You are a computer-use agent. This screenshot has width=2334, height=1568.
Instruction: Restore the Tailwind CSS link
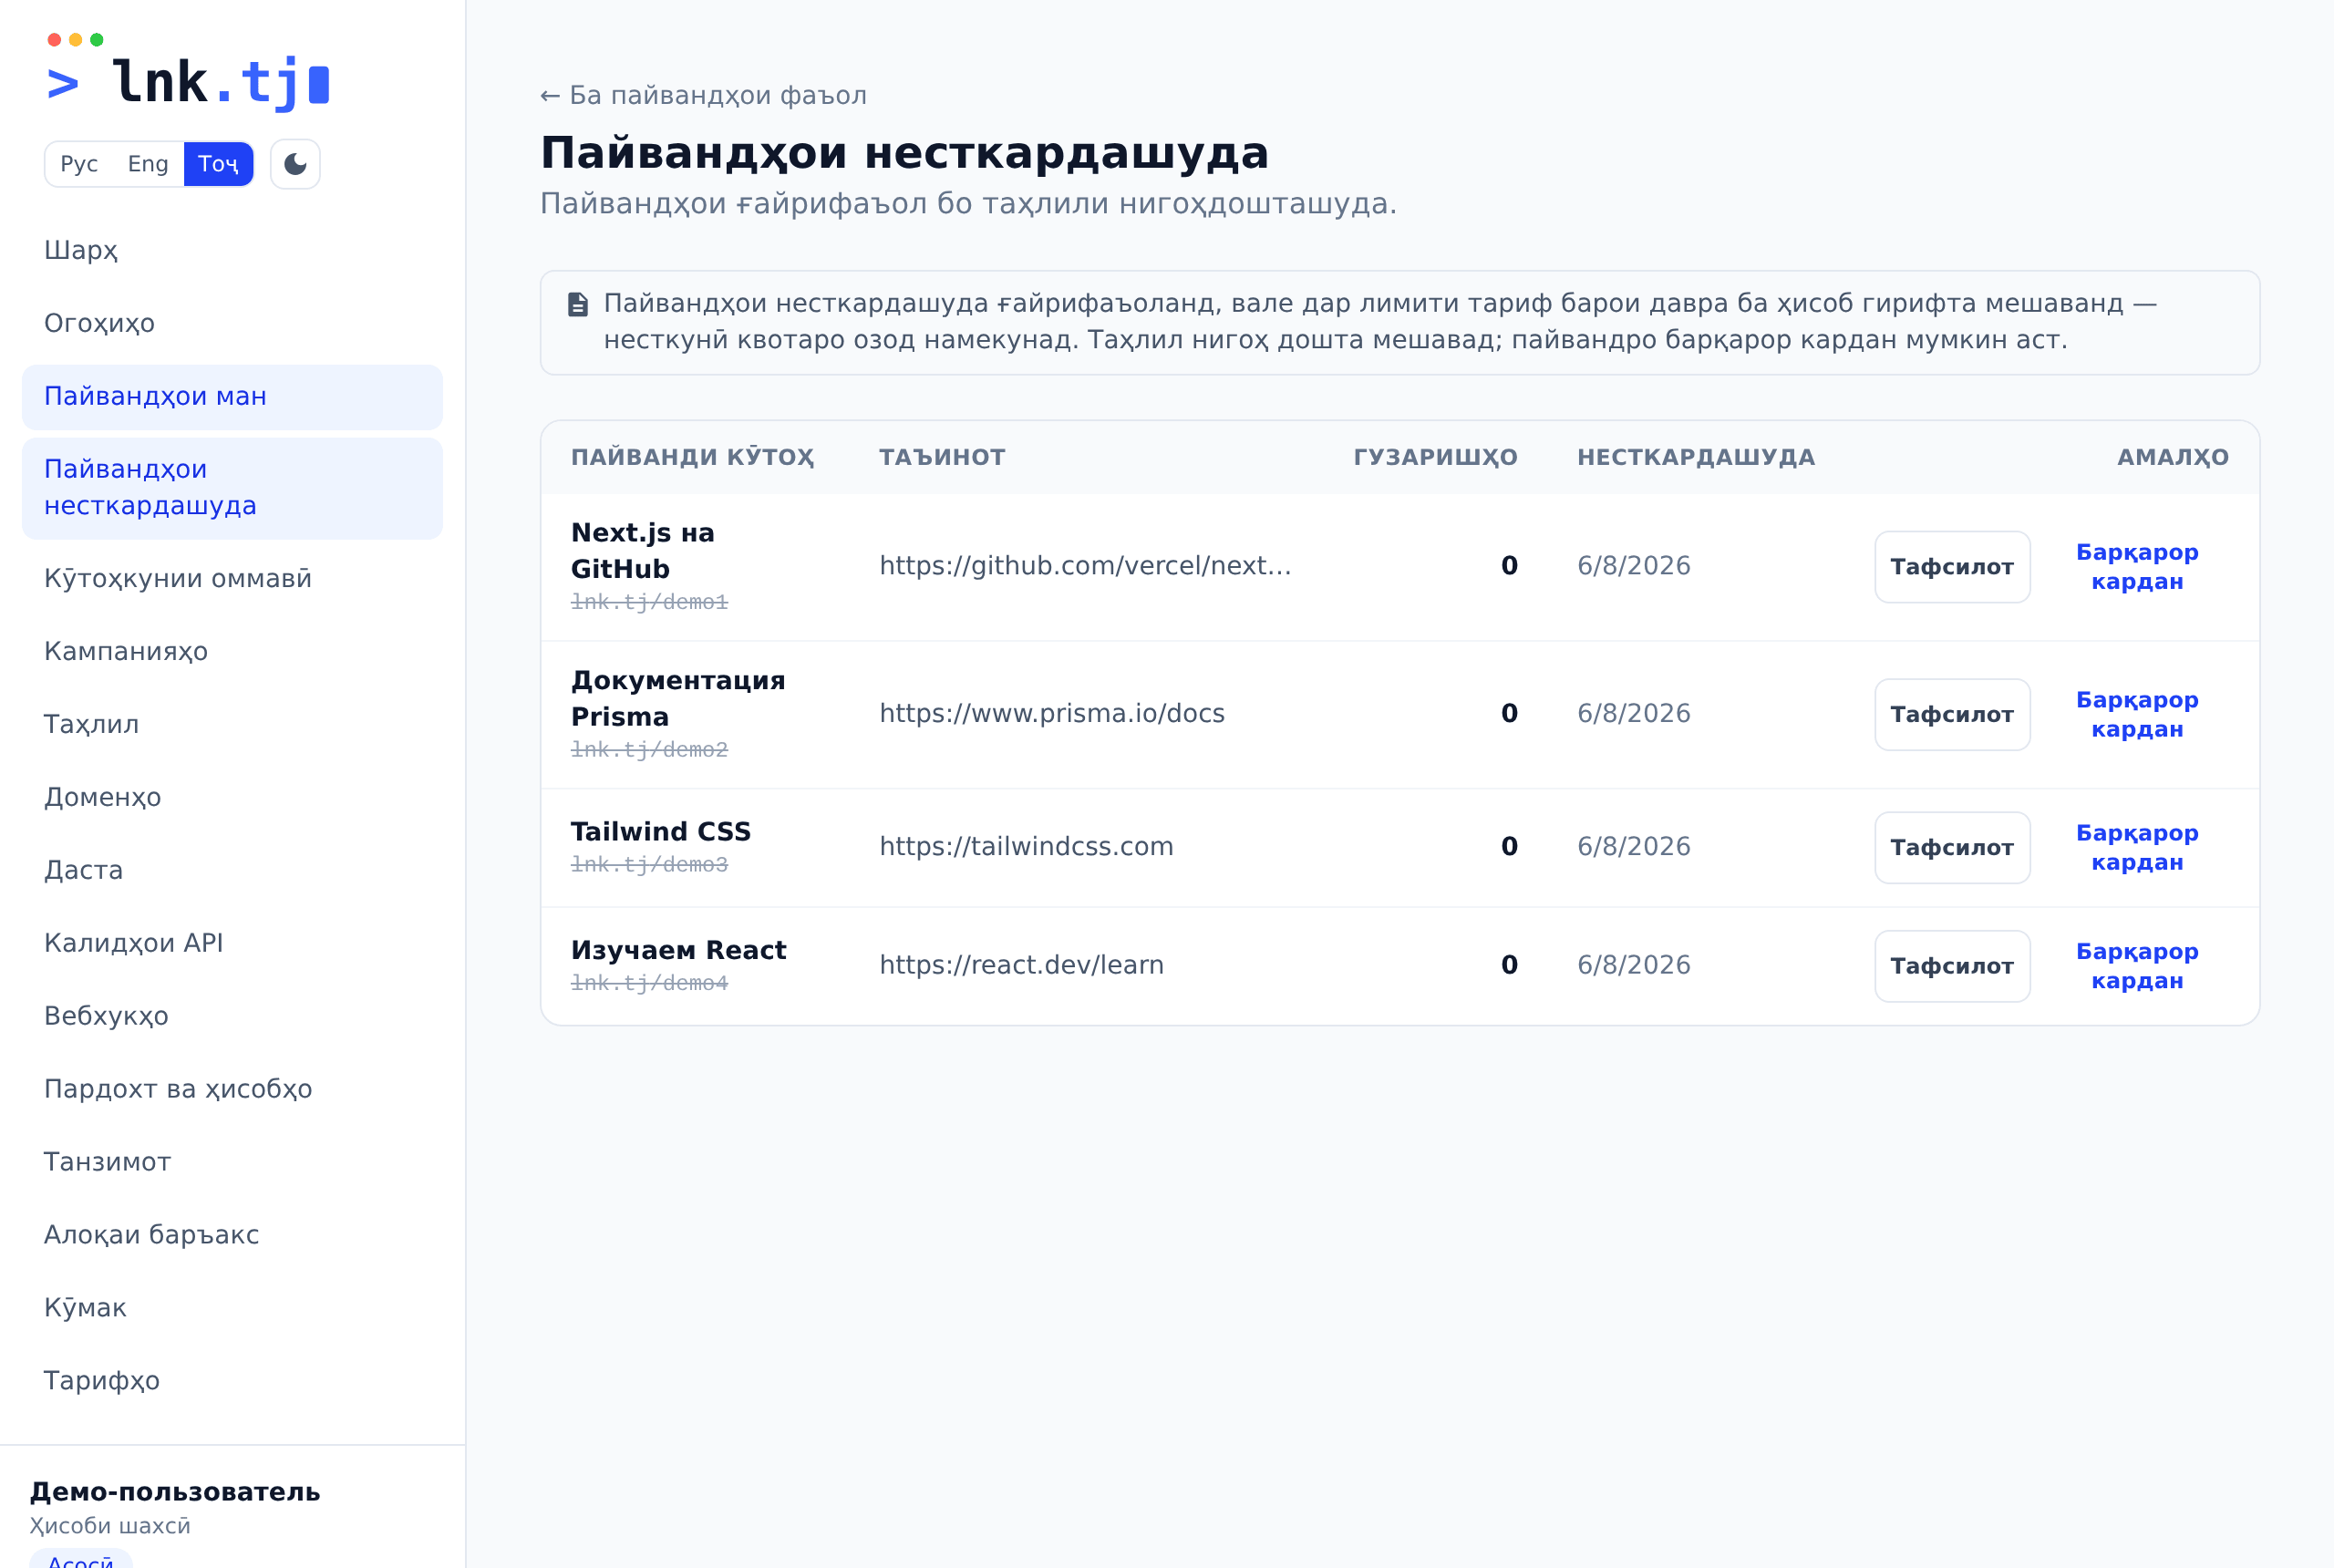pyautogui.click(x=2137, y=848)
